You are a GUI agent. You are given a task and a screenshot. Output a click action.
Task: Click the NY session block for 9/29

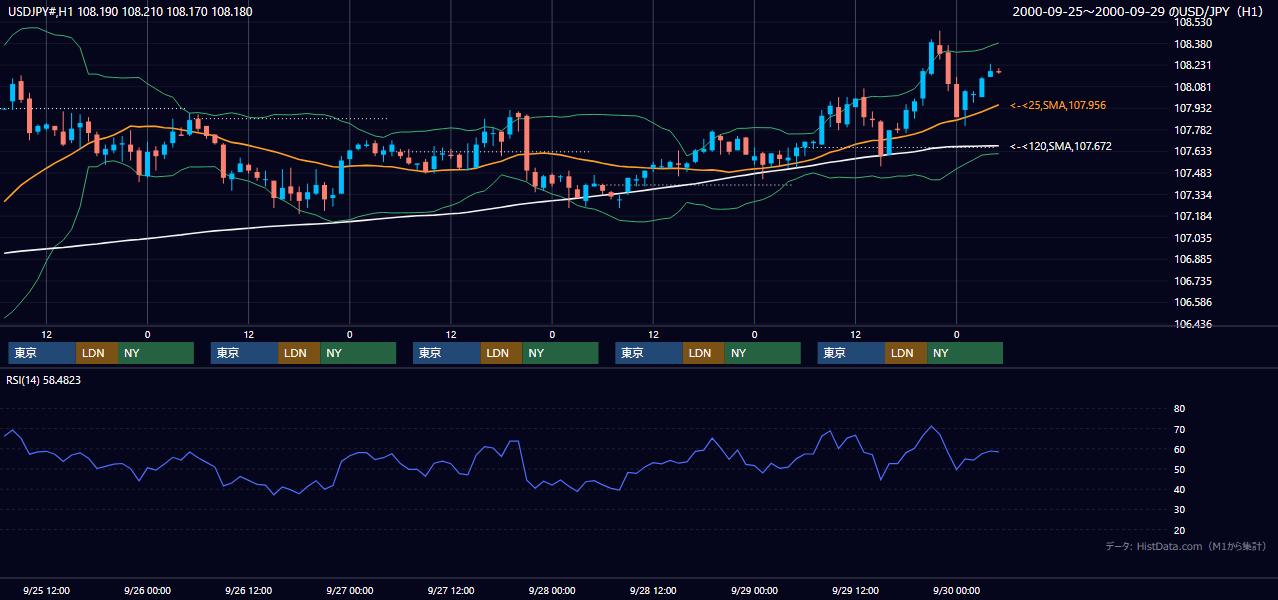[x=965, y=353]
